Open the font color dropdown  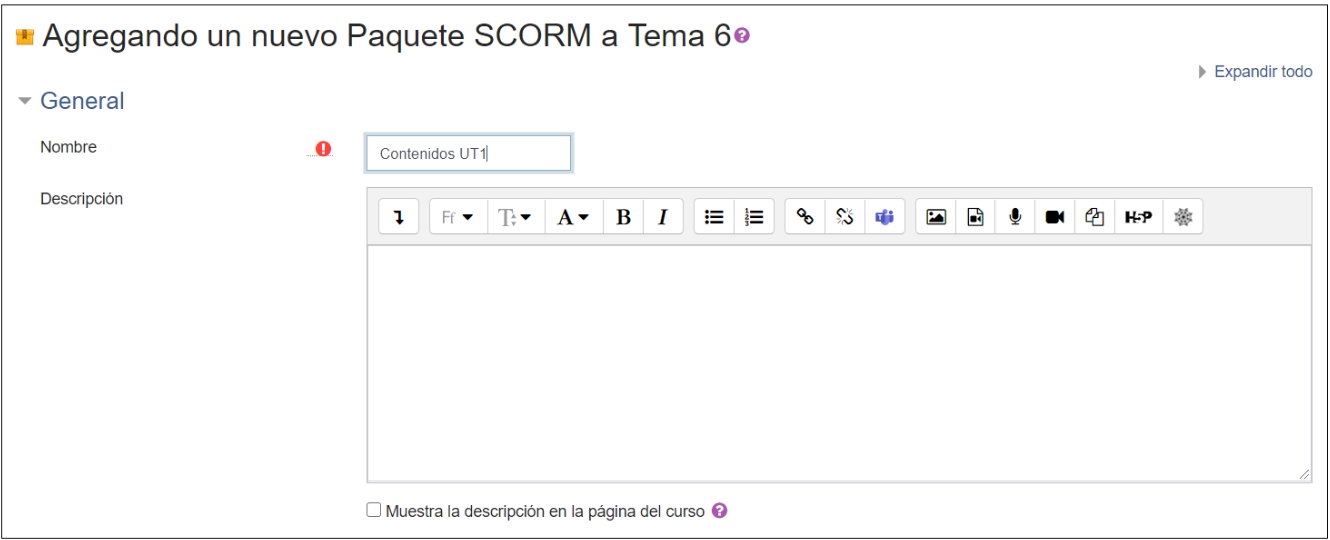pyautogui.click(x=574, y=217)
